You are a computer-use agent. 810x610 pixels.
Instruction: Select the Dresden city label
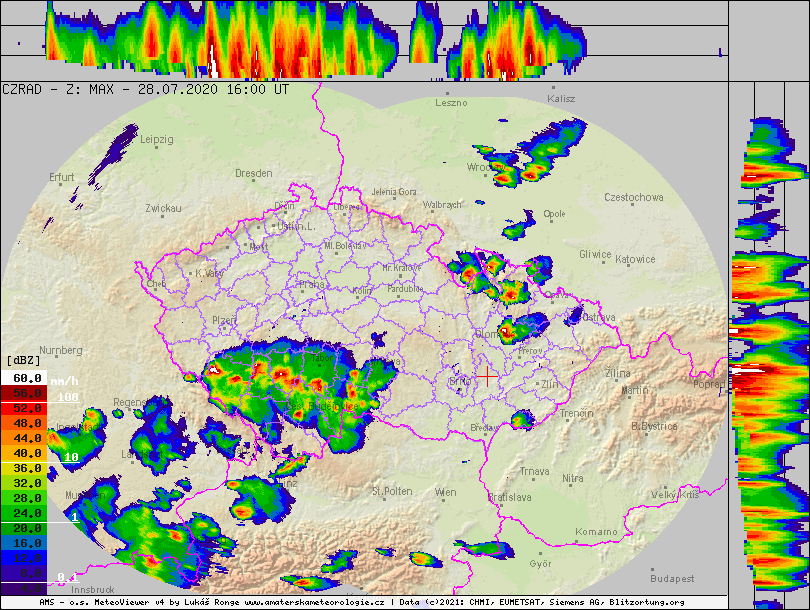coord(253,173)
